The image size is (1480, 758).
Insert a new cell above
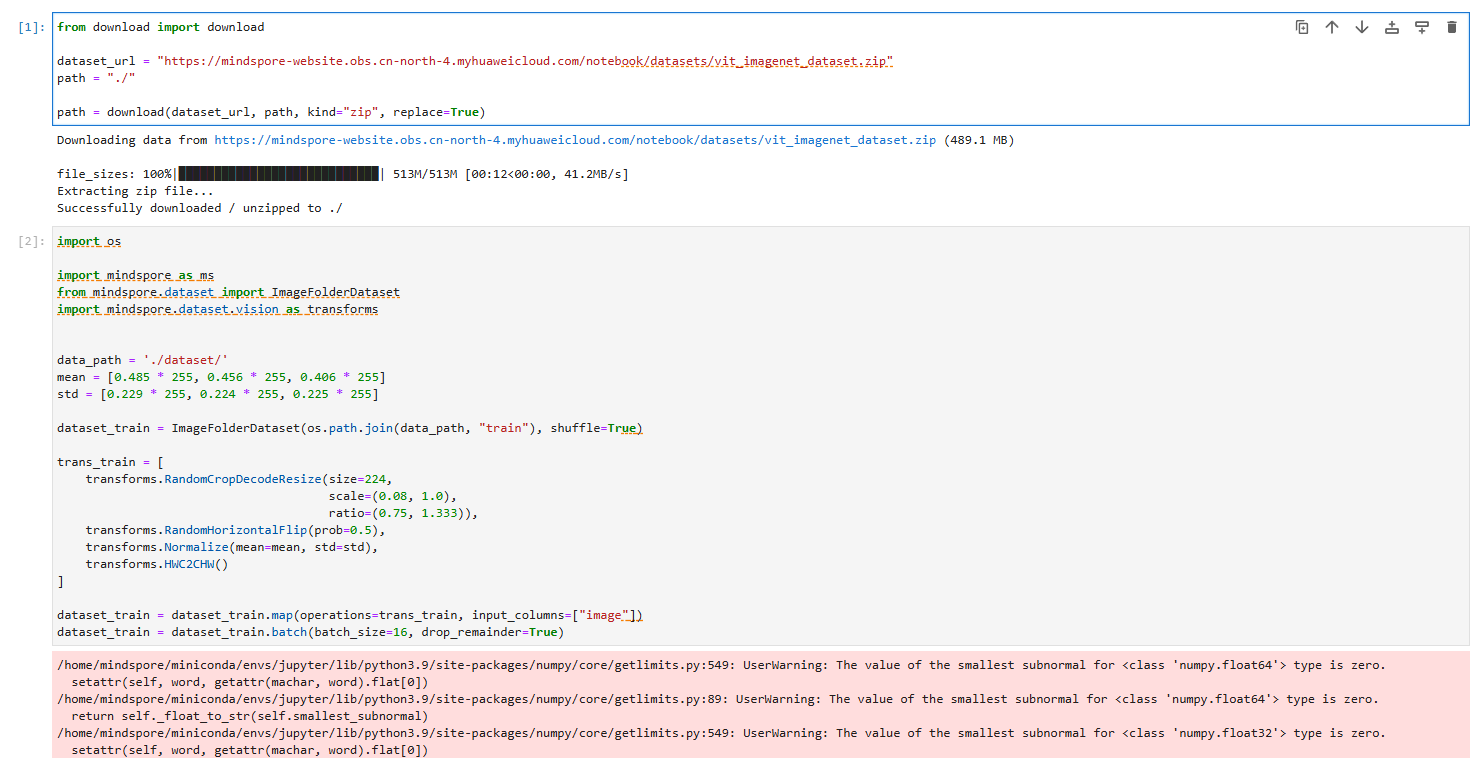(x=1392, y=27)
